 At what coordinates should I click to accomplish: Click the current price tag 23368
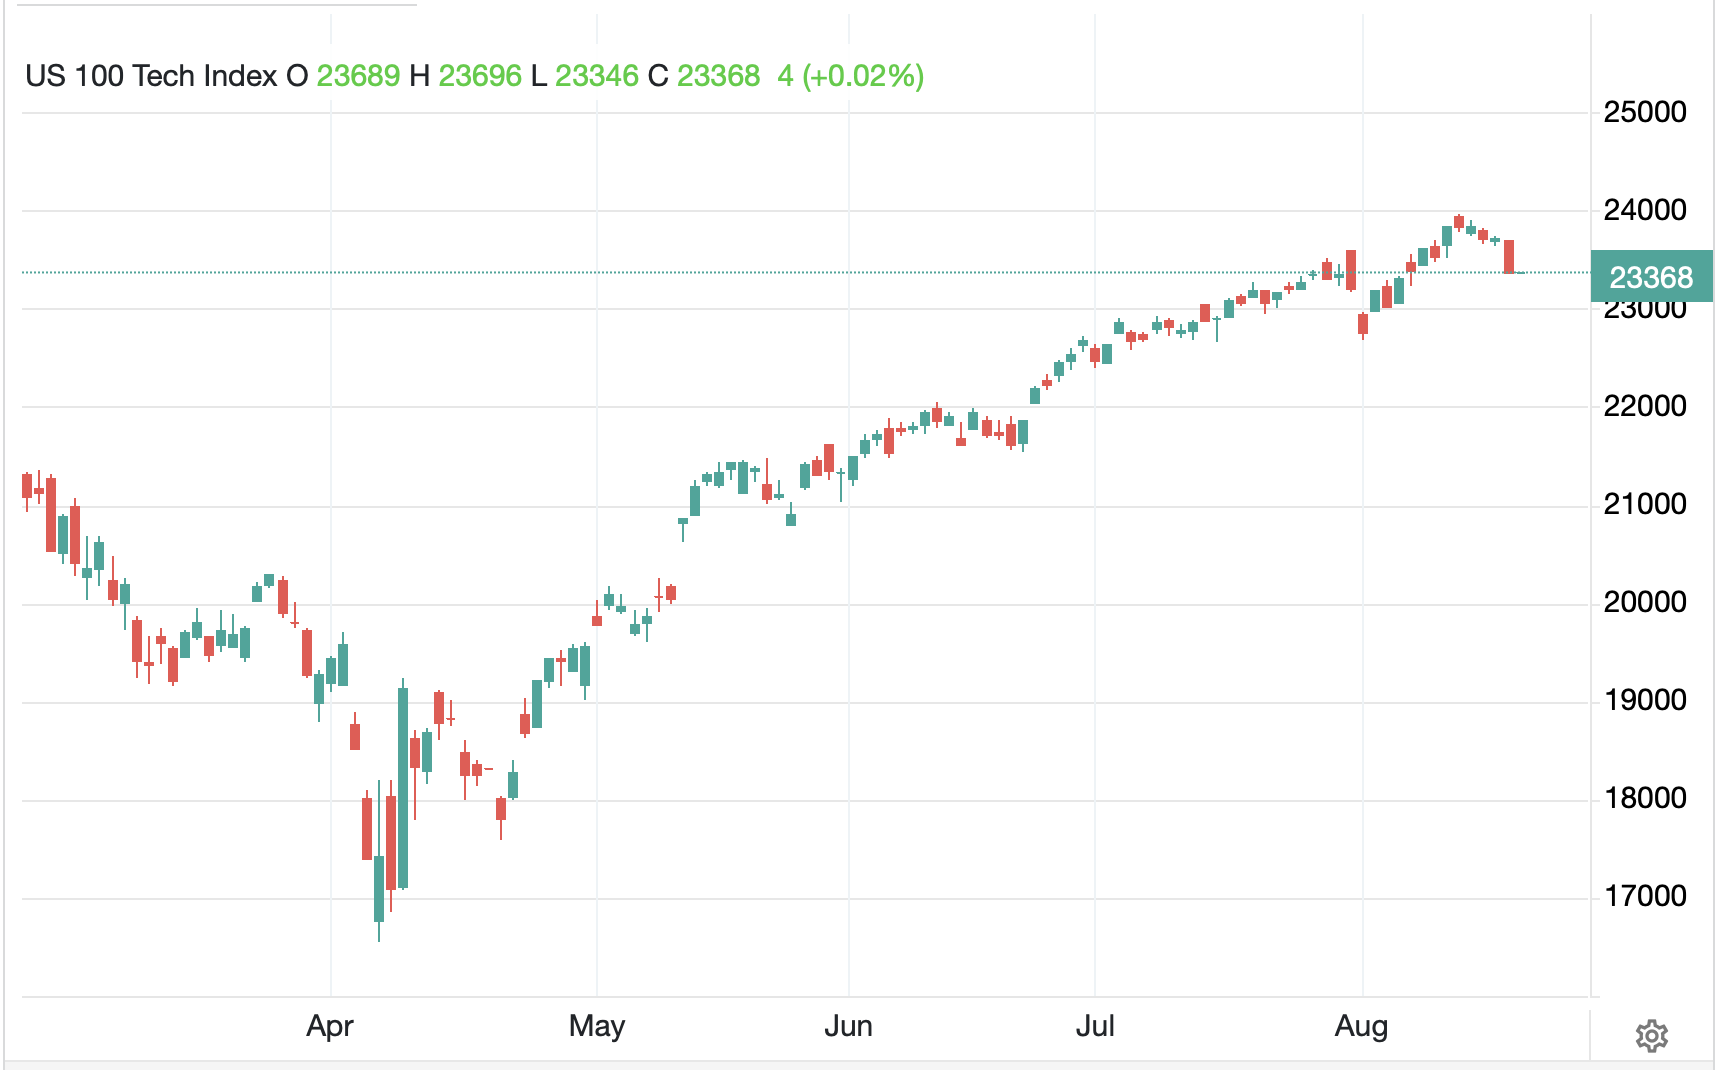click(1651, 277)
